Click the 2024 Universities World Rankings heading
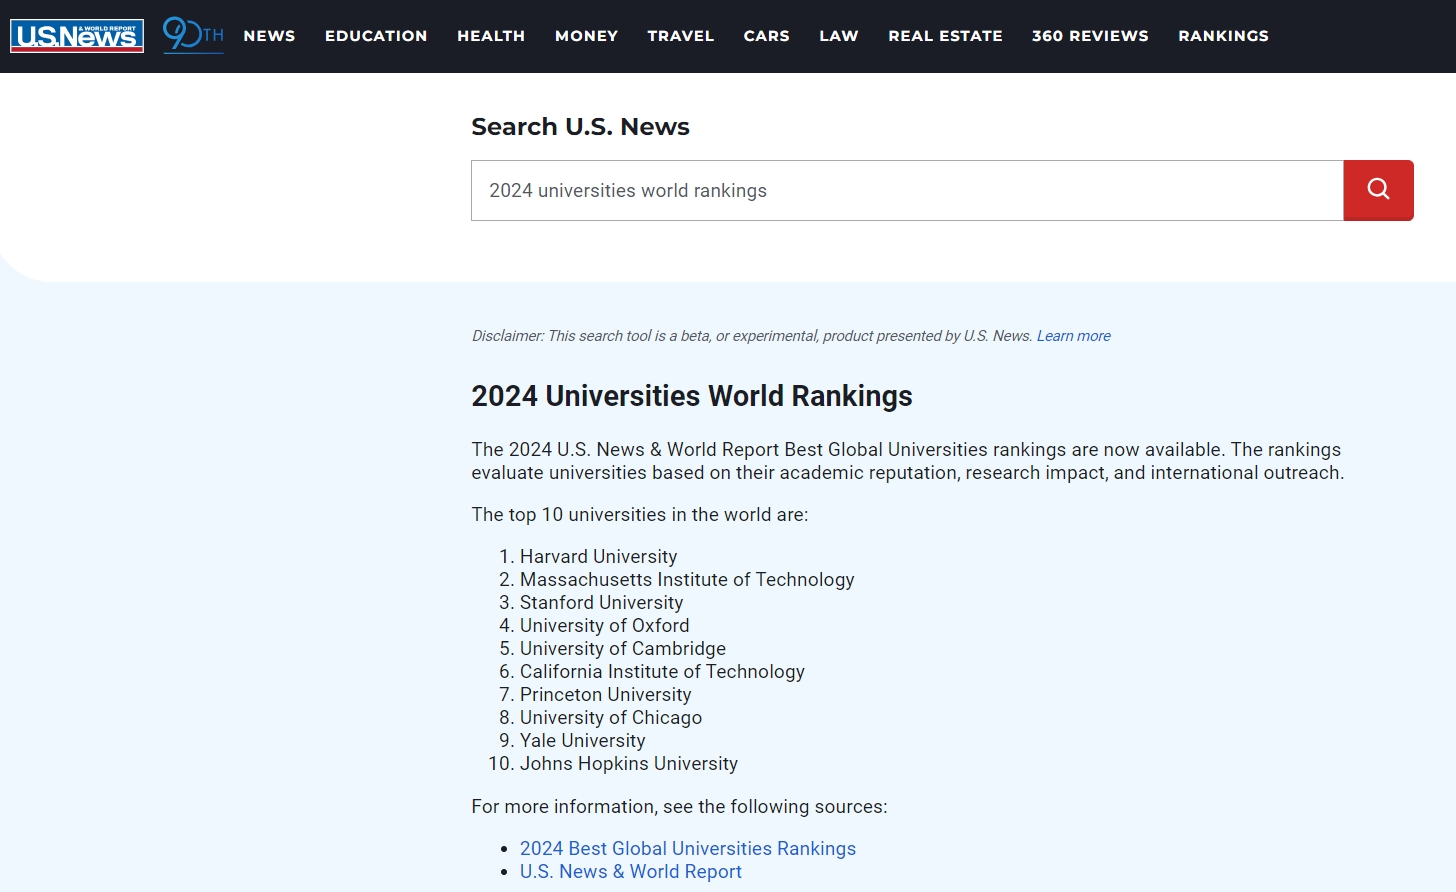This screenshot has height=892, width=1456. click(x=692, y=396)
